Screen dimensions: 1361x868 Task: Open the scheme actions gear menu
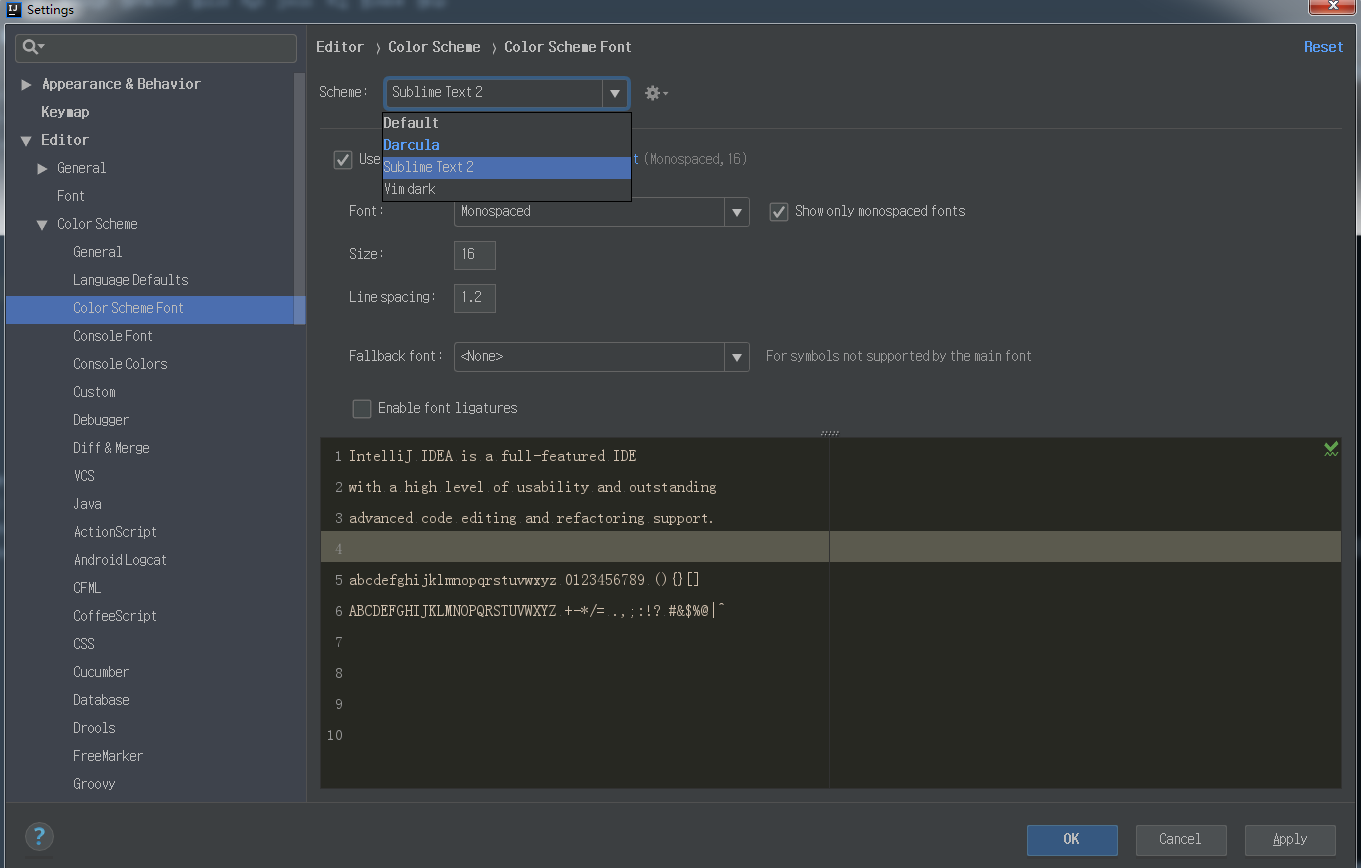[x=656, y=93]
